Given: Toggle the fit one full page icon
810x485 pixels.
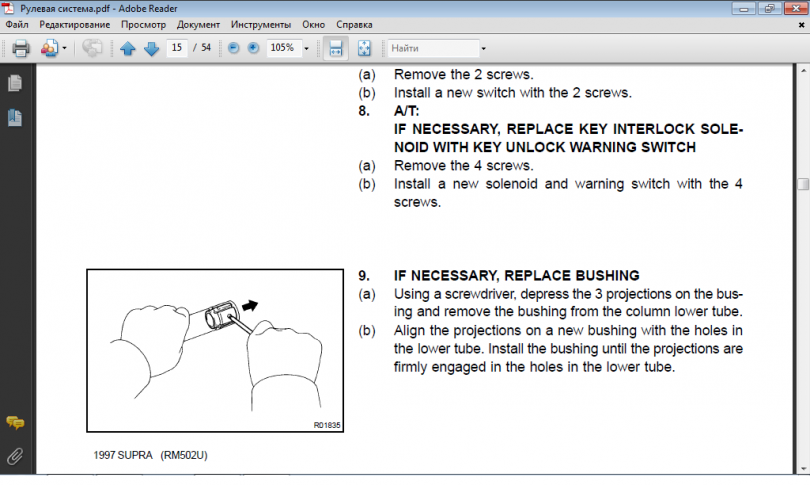Looking at the screenshot, I should [x=364, y=49].
